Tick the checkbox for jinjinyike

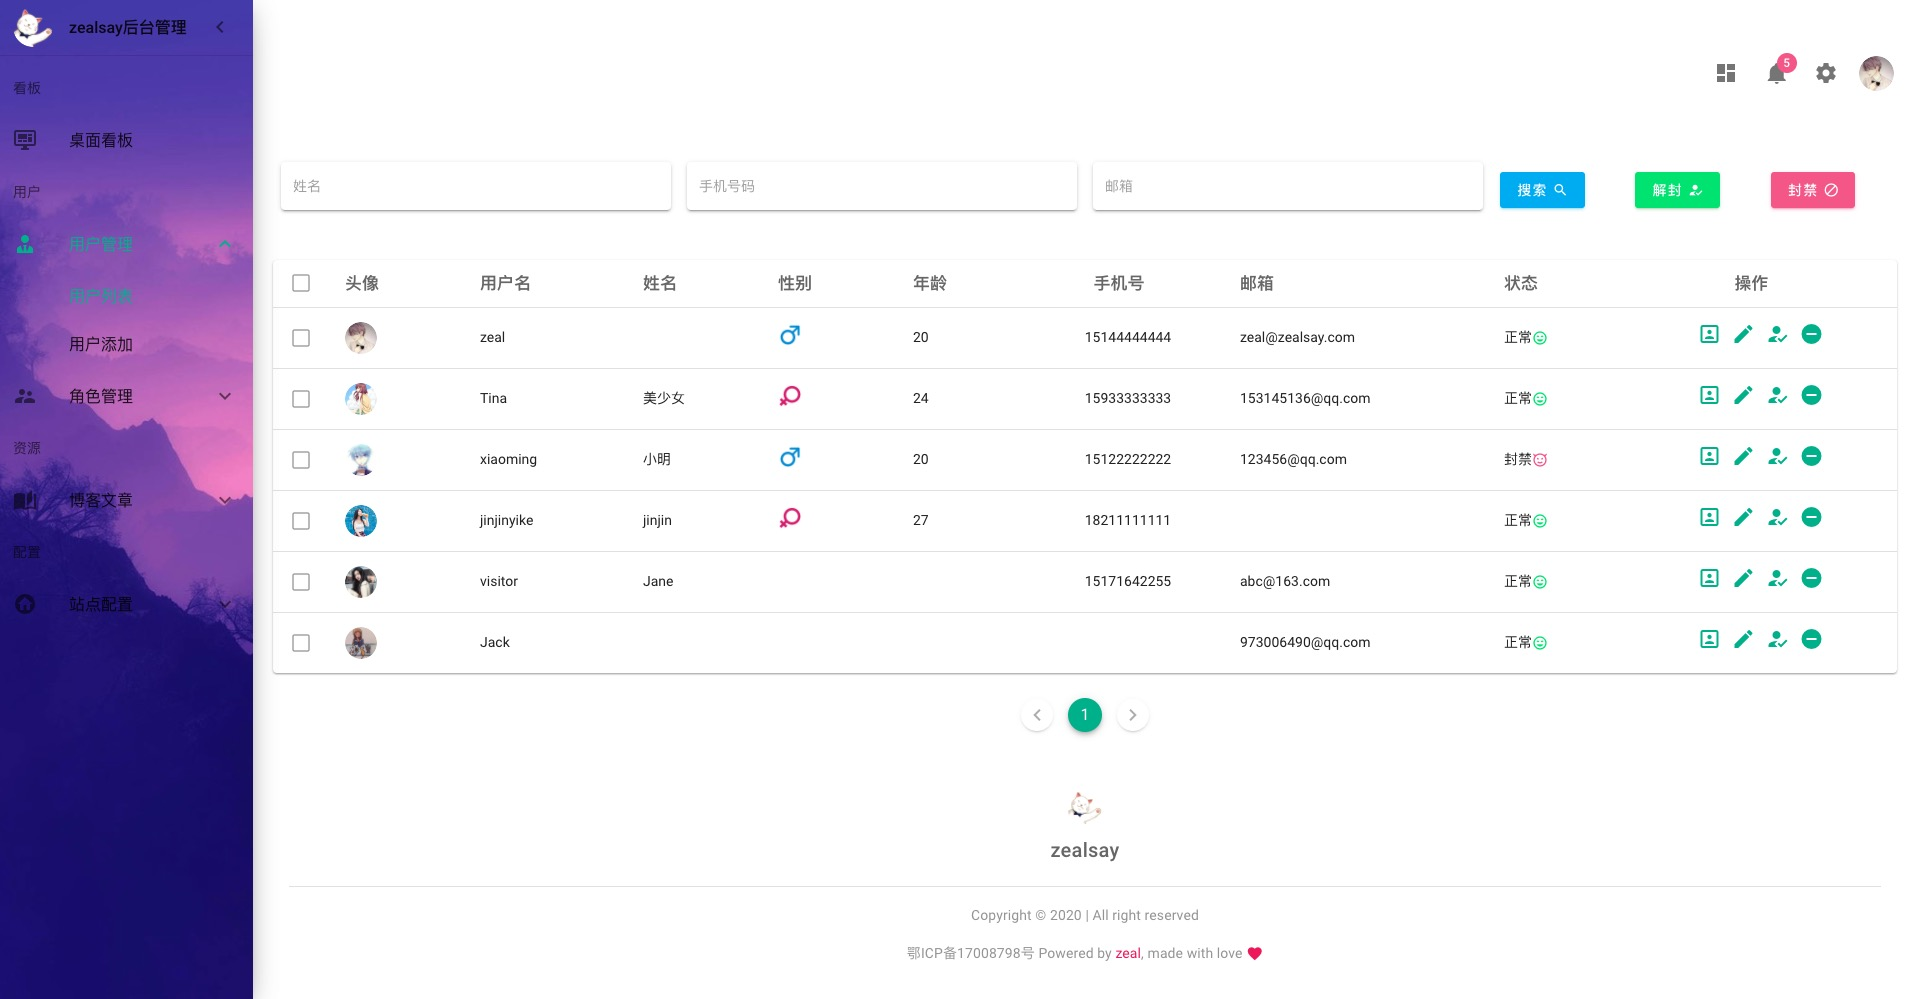(x=301, y=521)
